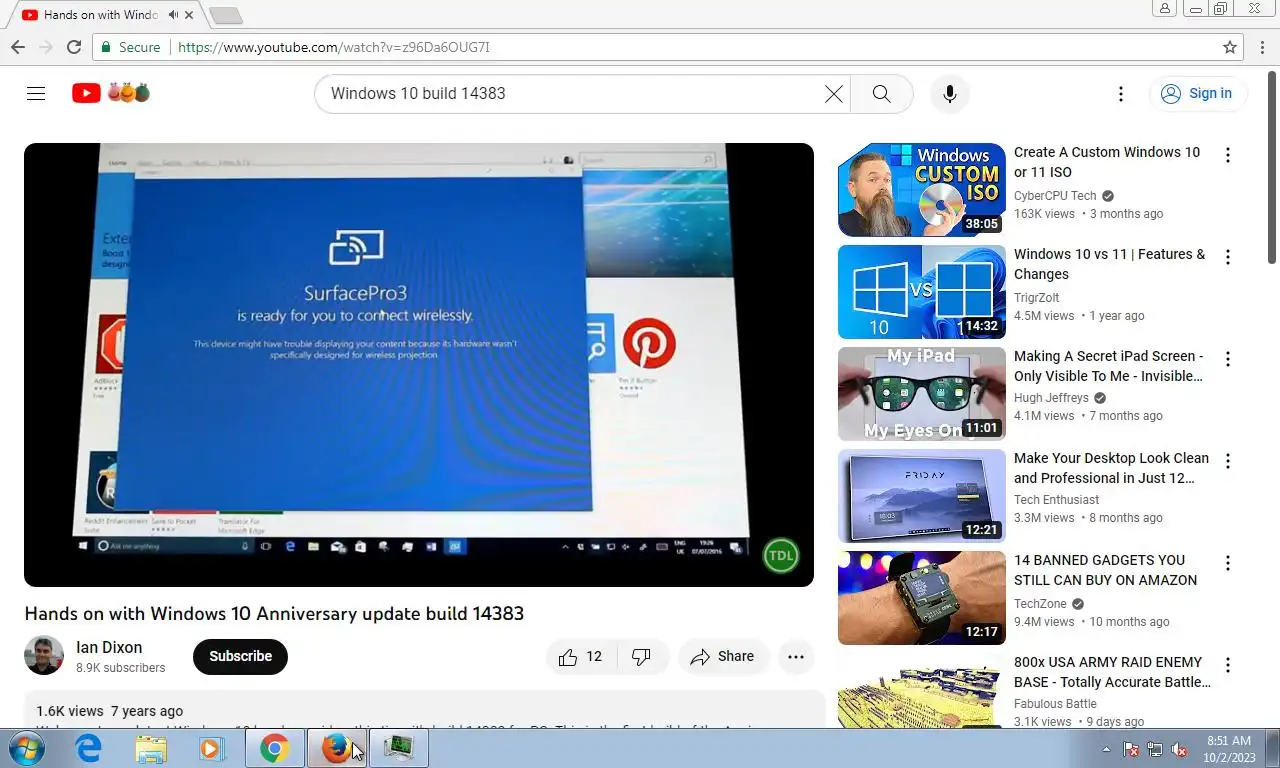This screenshot has height=768, width=1280.
Task: Click the tray volume muted icon
Action: tap(1180, 749)
